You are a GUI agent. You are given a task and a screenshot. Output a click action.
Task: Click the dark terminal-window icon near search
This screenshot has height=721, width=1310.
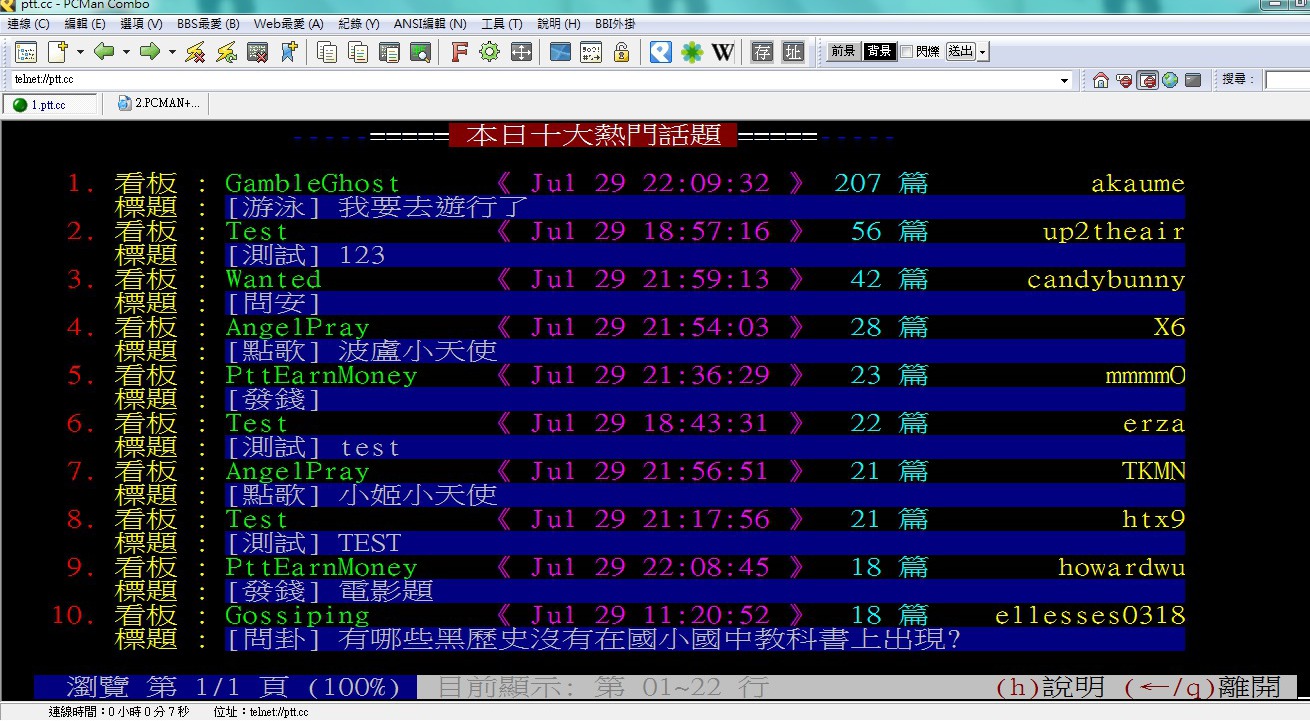point(1193,80)
